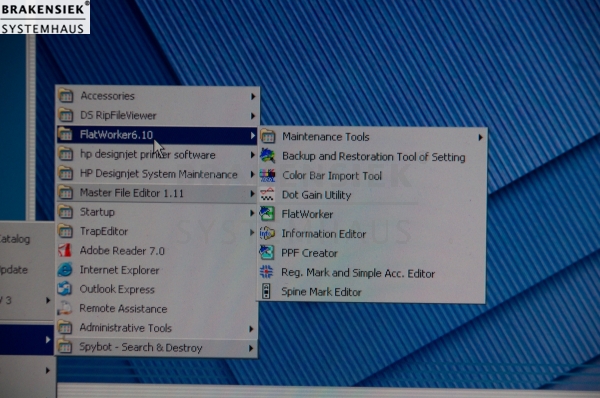Select HP Designjet System Maintenance entry
This screenshot has height=398, width=600.
[x=157, y=174]
